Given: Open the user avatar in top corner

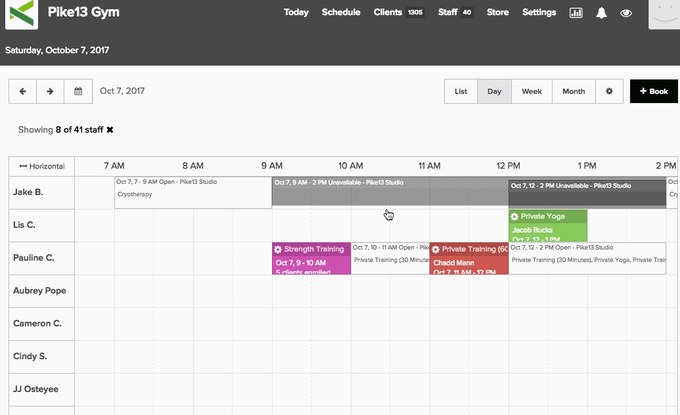Looking at the screenshot, I should pos(664,14).
